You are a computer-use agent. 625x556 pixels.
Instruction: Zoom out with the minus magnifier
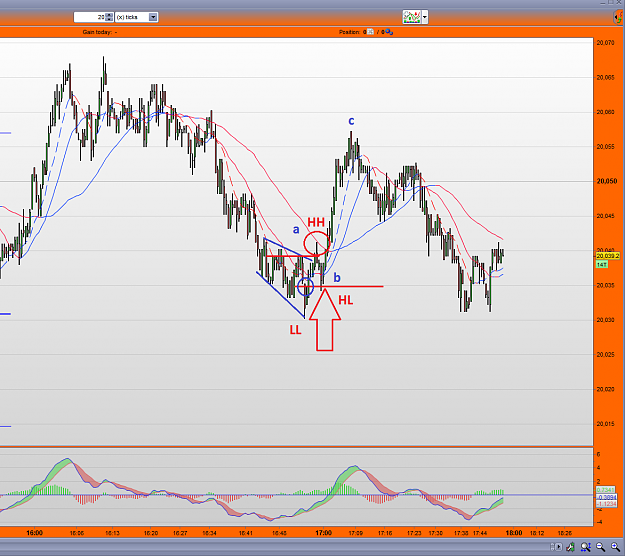coord(600,547)
